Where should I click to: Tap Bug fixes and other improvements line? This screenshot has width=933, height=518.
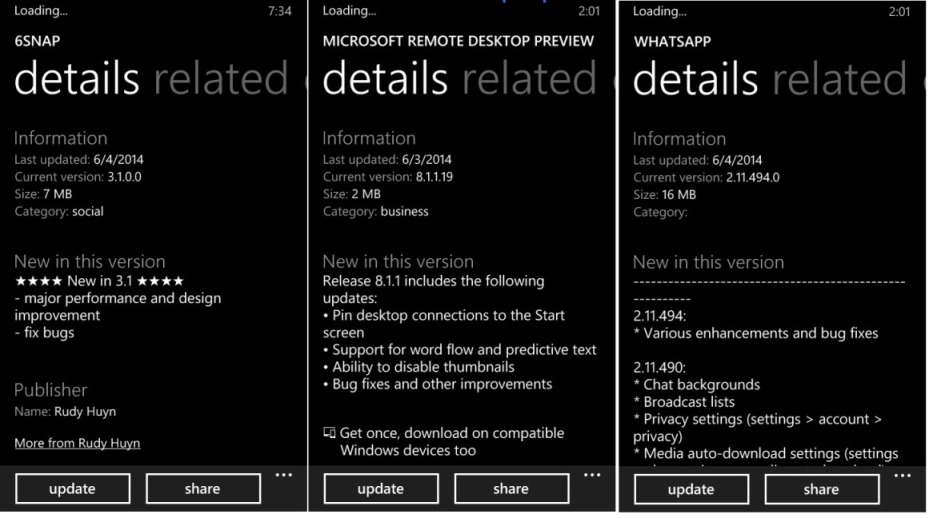point(438,384)
